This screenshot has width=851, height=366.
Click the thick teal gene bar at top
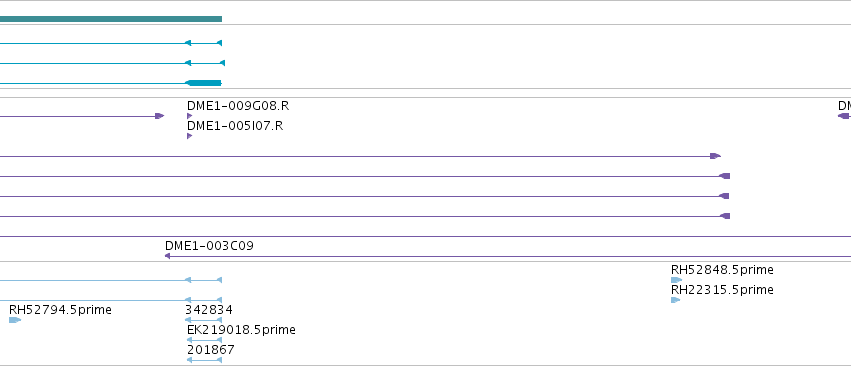[111, 19]
